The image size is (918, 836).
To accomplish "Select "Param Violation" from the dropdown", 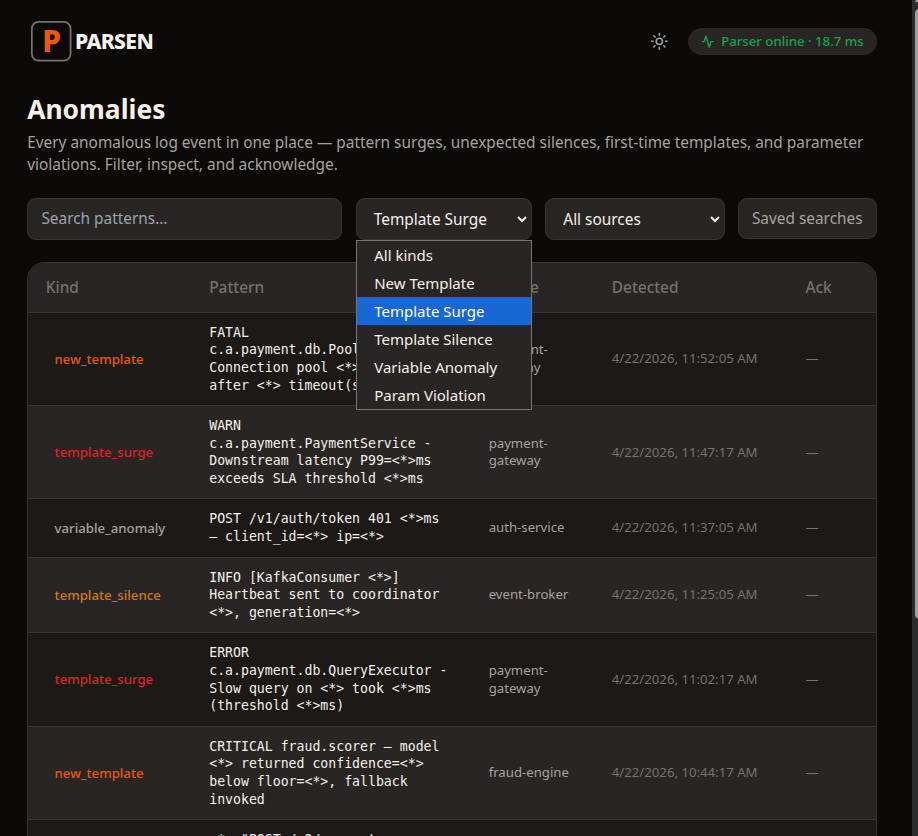I will point(429,395).
